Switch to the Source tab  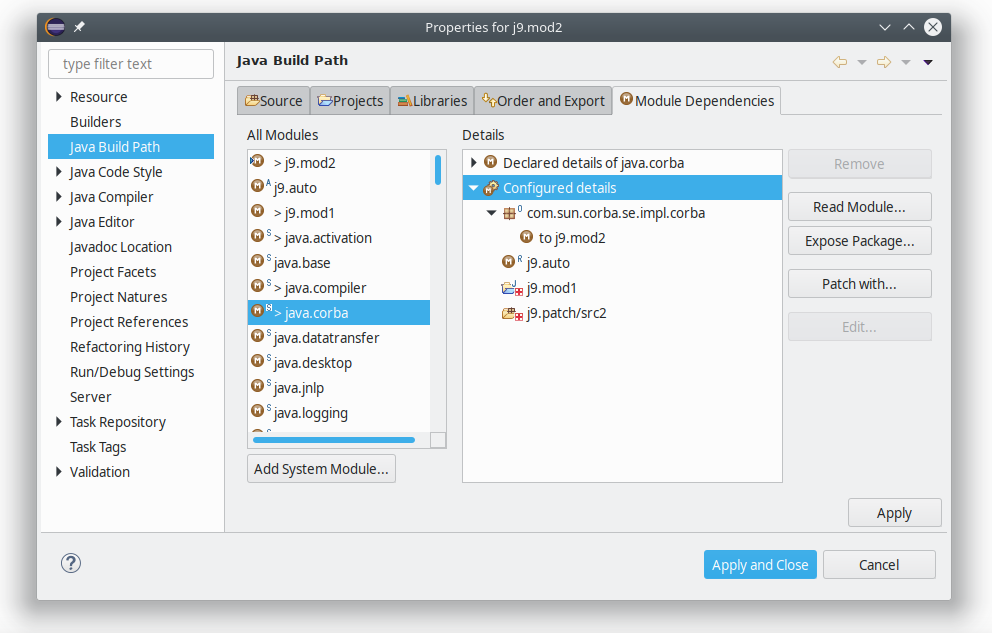tap(273, 101)
